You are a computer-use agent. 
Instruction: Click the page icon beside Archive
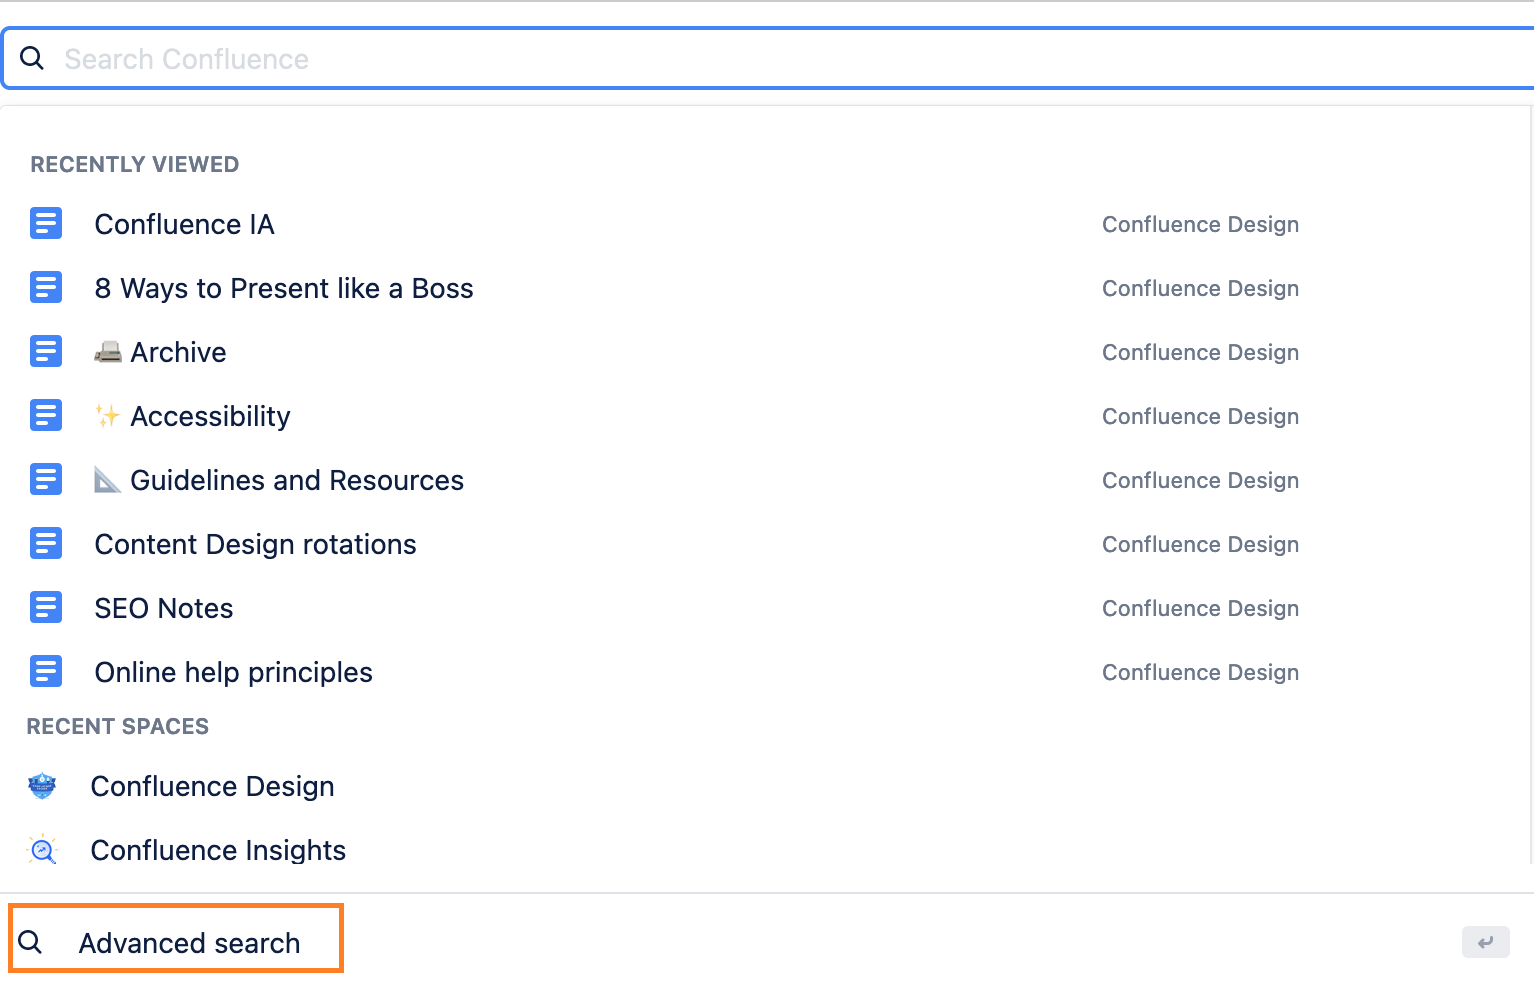pyautogui.click(x=46, y=351)
